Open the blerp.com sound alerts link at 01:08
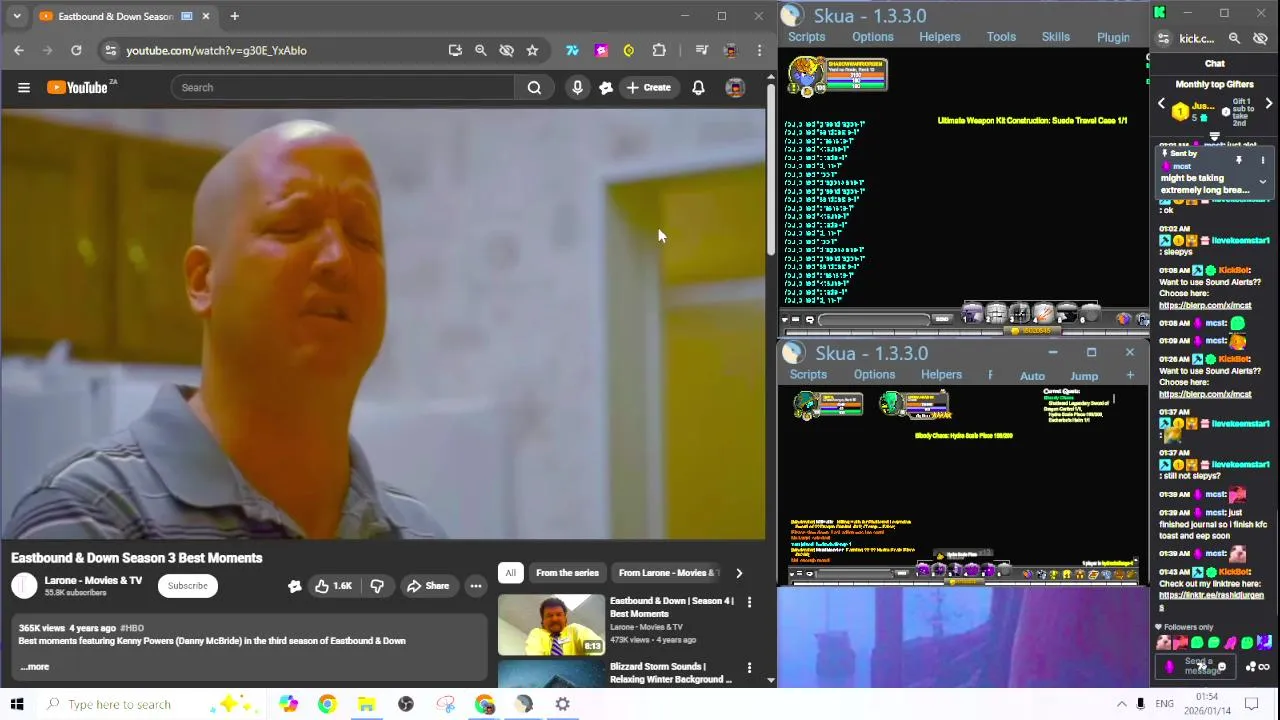The image size is (1280, 720). pyautogui.click(x=1205, y=306)
